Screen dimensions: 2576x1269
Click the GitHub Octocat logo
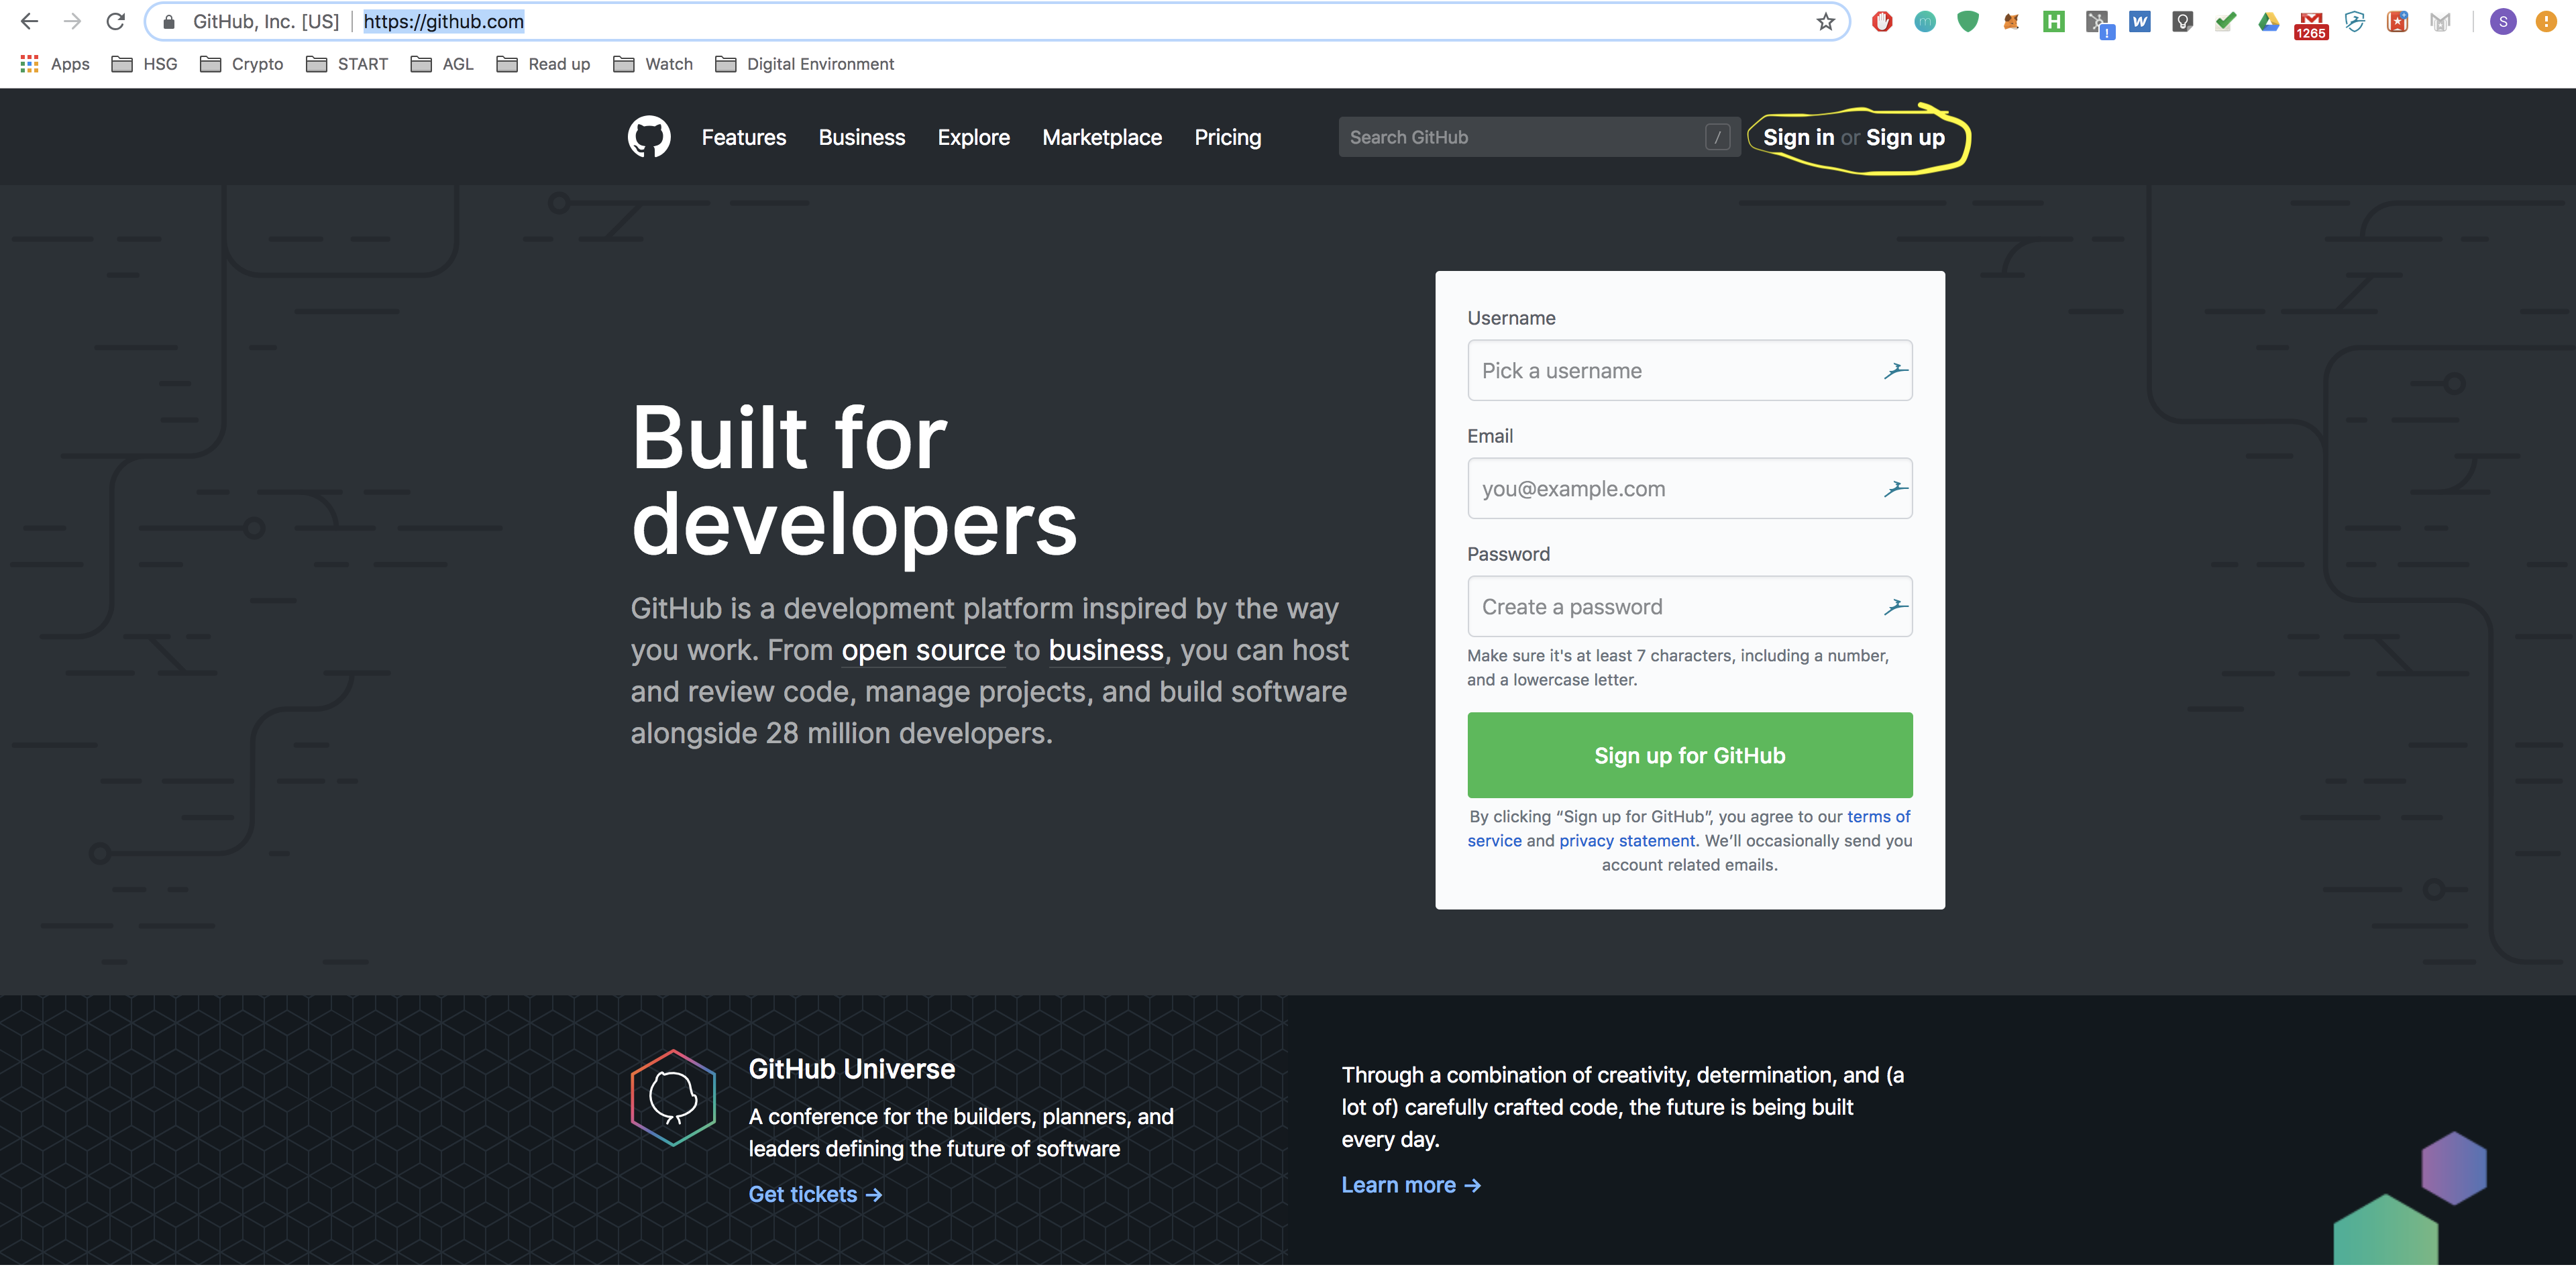tap(649, 137)
